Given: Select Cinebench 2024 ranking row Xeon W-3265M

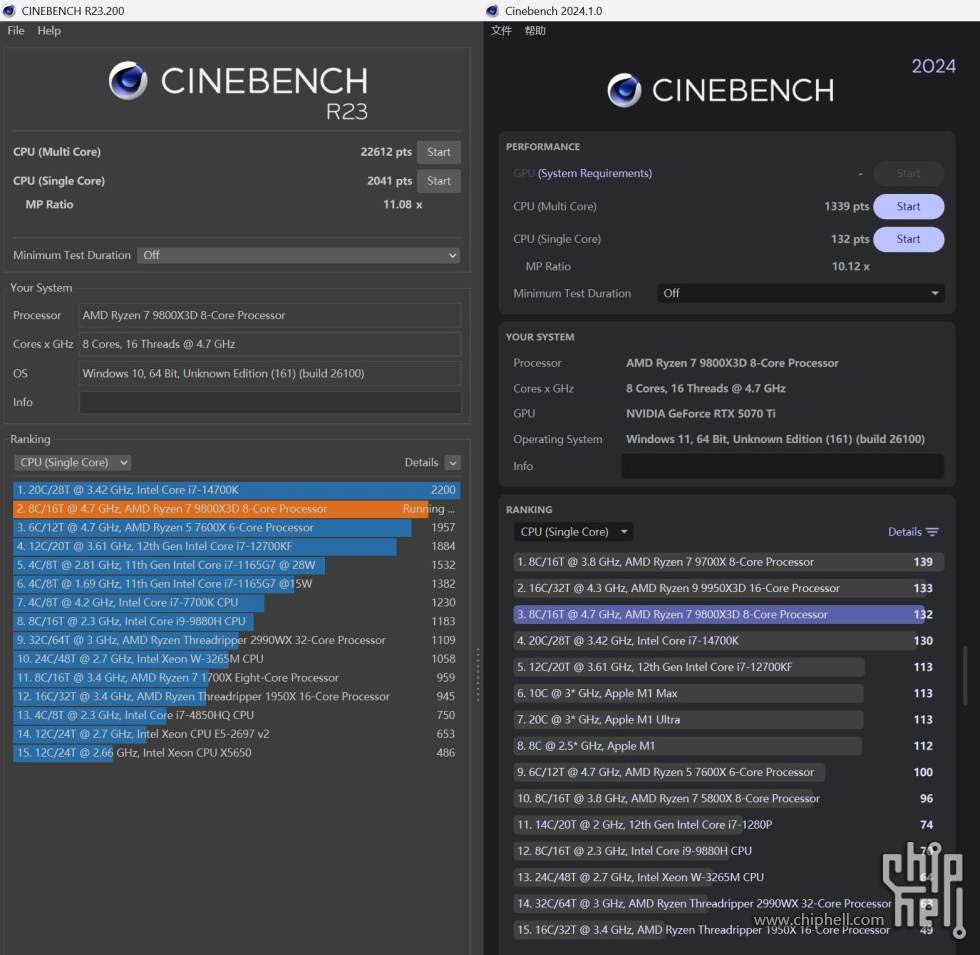Looking at the screenshot, I should (728, 877).
